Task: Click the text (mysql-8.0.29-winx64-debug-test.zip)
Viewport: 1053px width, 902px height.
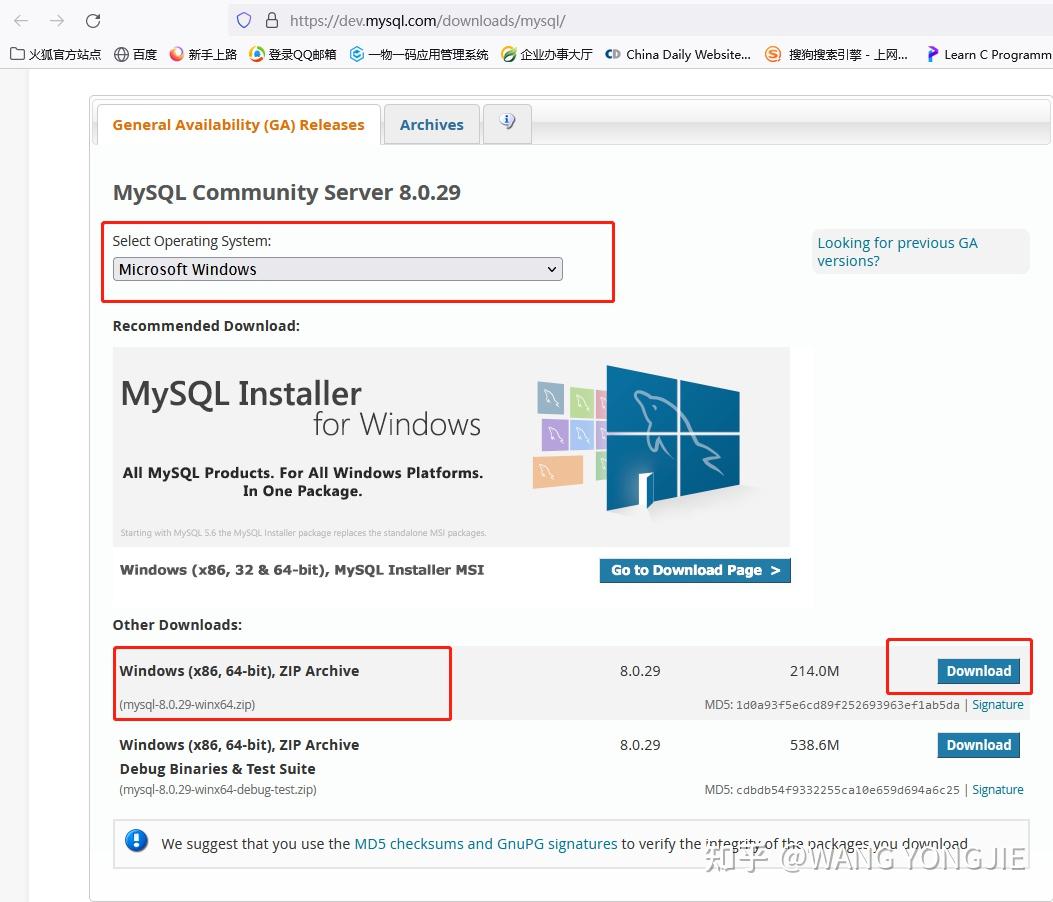Action: tap(218, 790)
